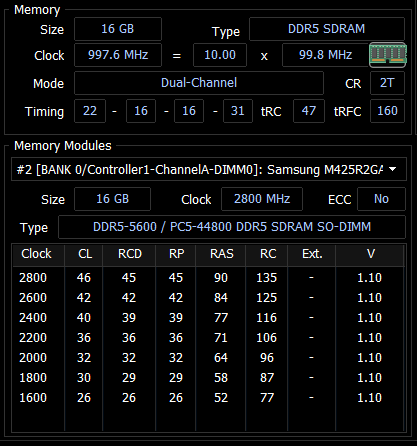
Task: Click the tRFC label
Action: pos(347,112)
